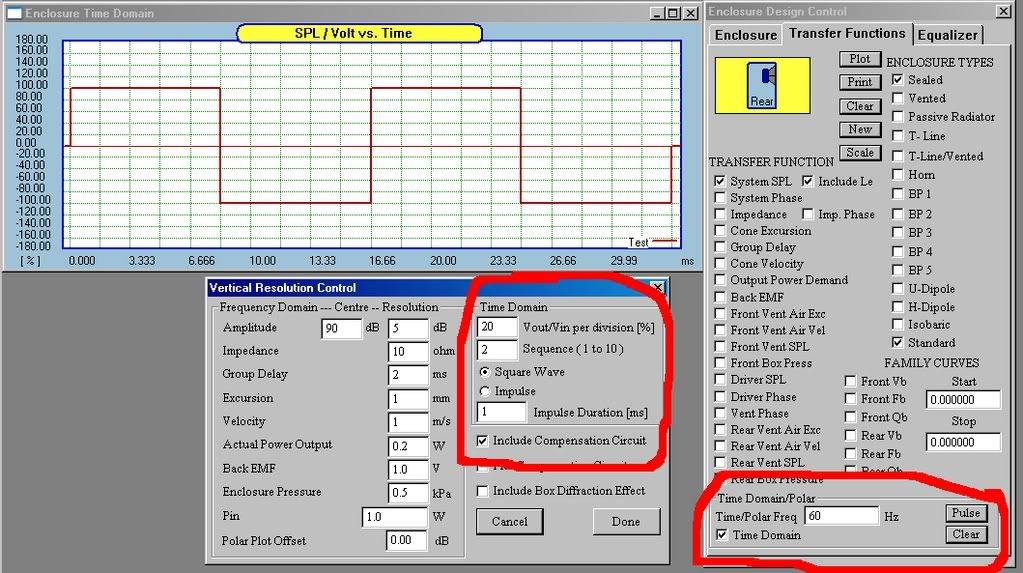
Task: Click the Amplitude centre dB field
Action: 341,328
